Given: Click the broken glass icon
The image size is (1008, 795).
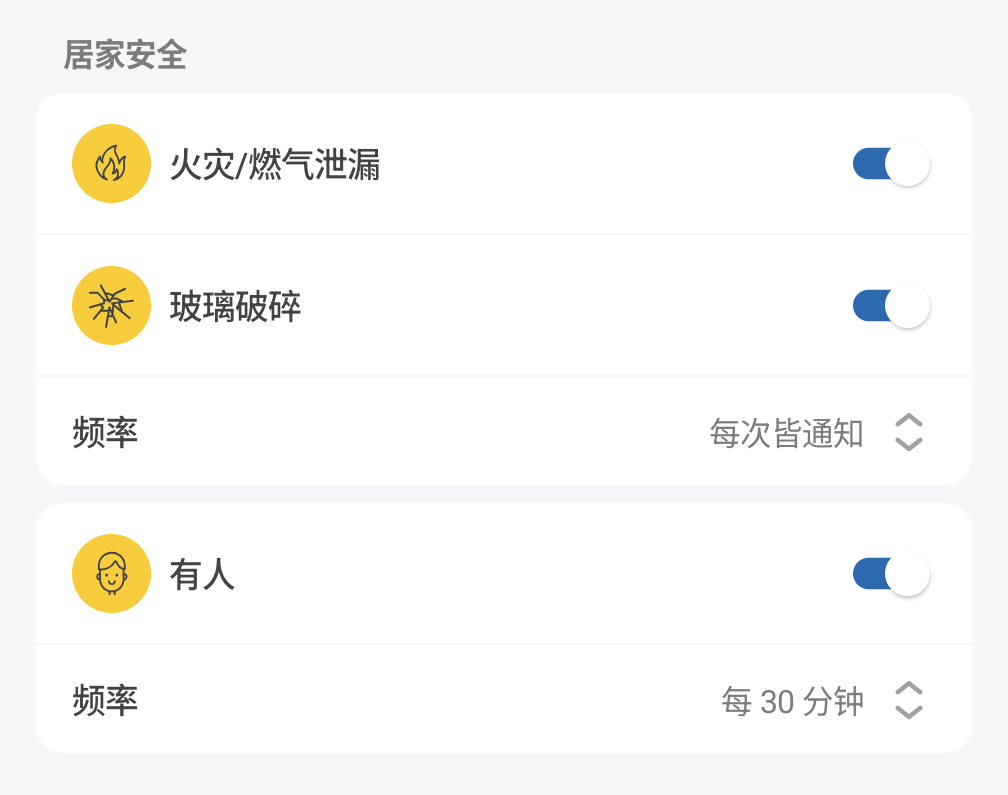Looking at the screenshot, I should coord(111,305).
